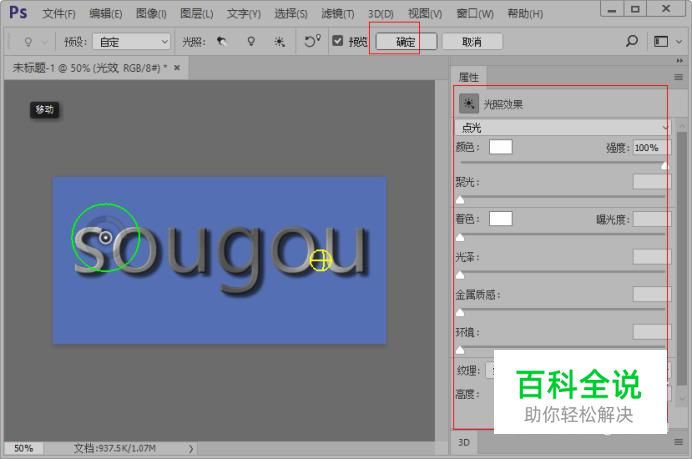Click the metallic (金属质感) slider handle
Viewport: 692px width, 459px height.
pos(460,312)
